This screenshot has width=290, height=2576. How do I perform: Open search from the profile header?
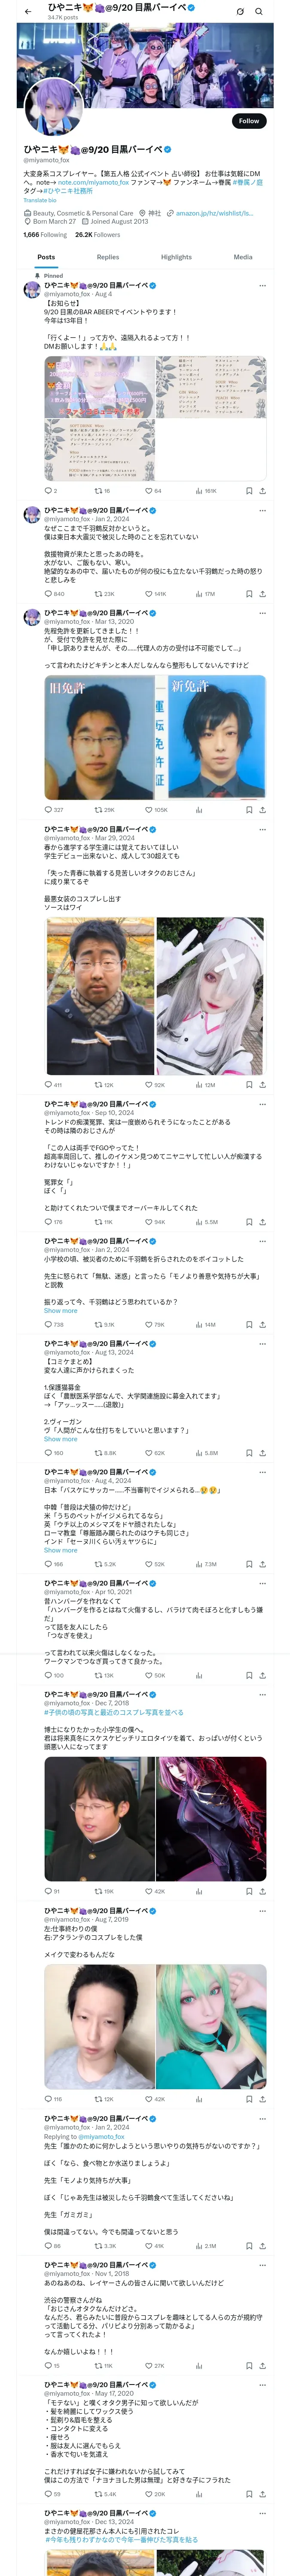click(x=259, y=11)
